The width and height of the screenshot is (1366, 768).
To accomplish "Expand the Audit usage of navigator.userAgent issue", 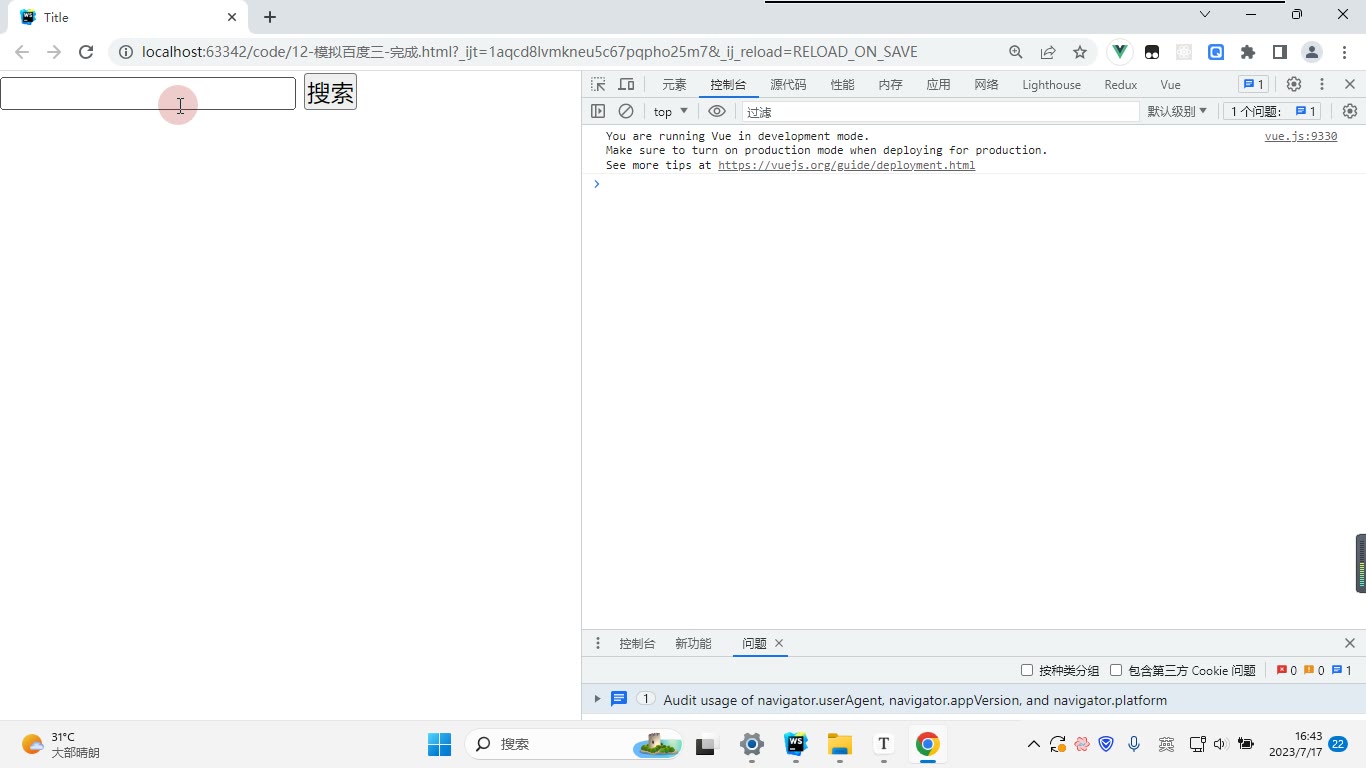I will 597,699.
